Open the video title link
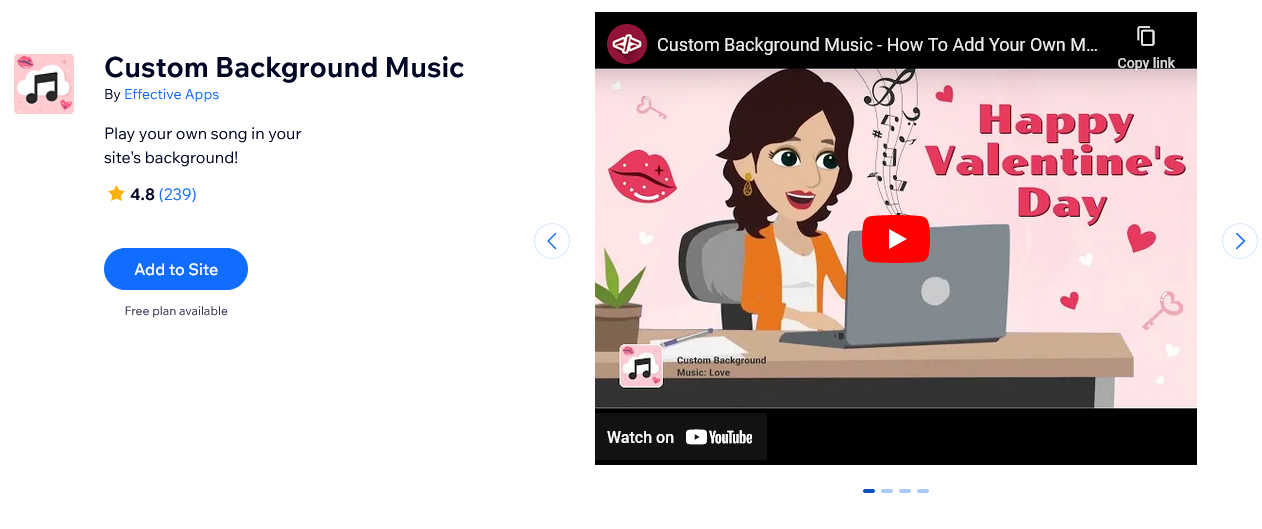Screen dimensions: 1262x529 tap(877, 45)
